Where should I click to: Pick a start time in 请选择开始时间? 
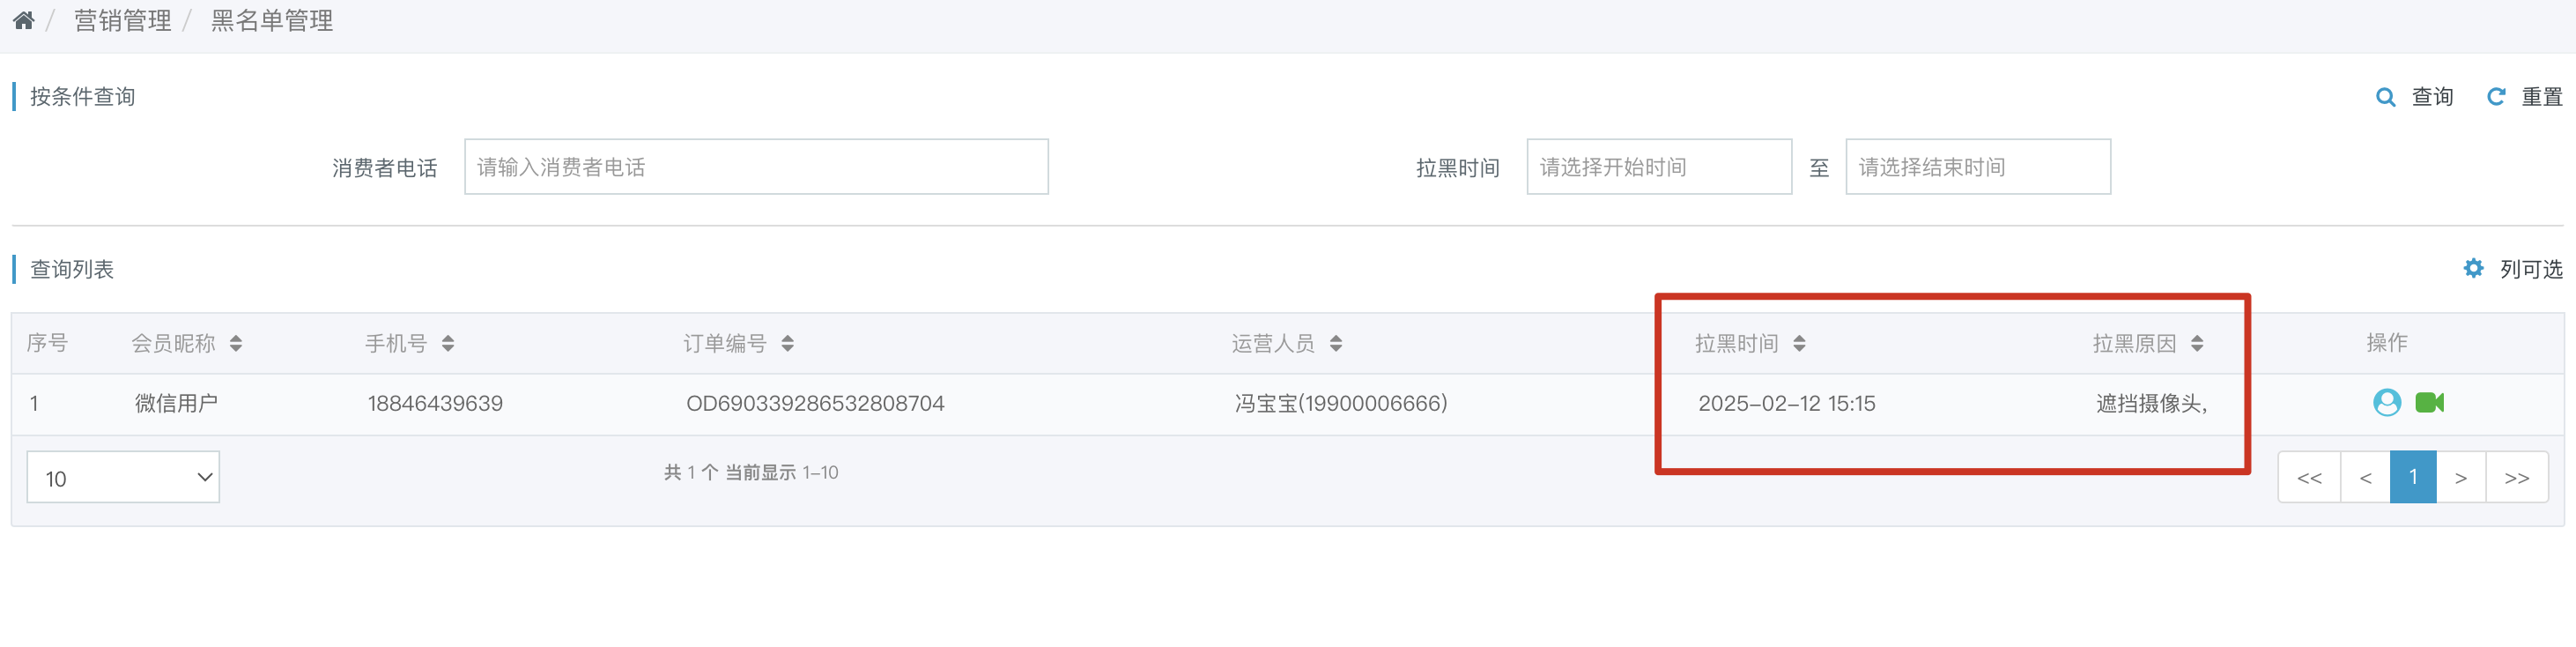click(x=1659, y=167)
